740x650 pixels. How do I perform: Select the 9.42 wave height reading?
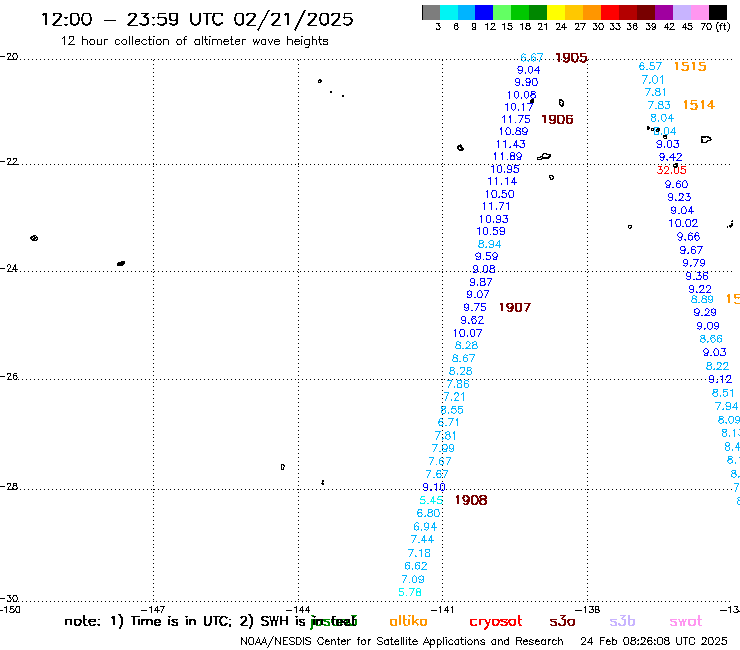click(x=671, y=157)
